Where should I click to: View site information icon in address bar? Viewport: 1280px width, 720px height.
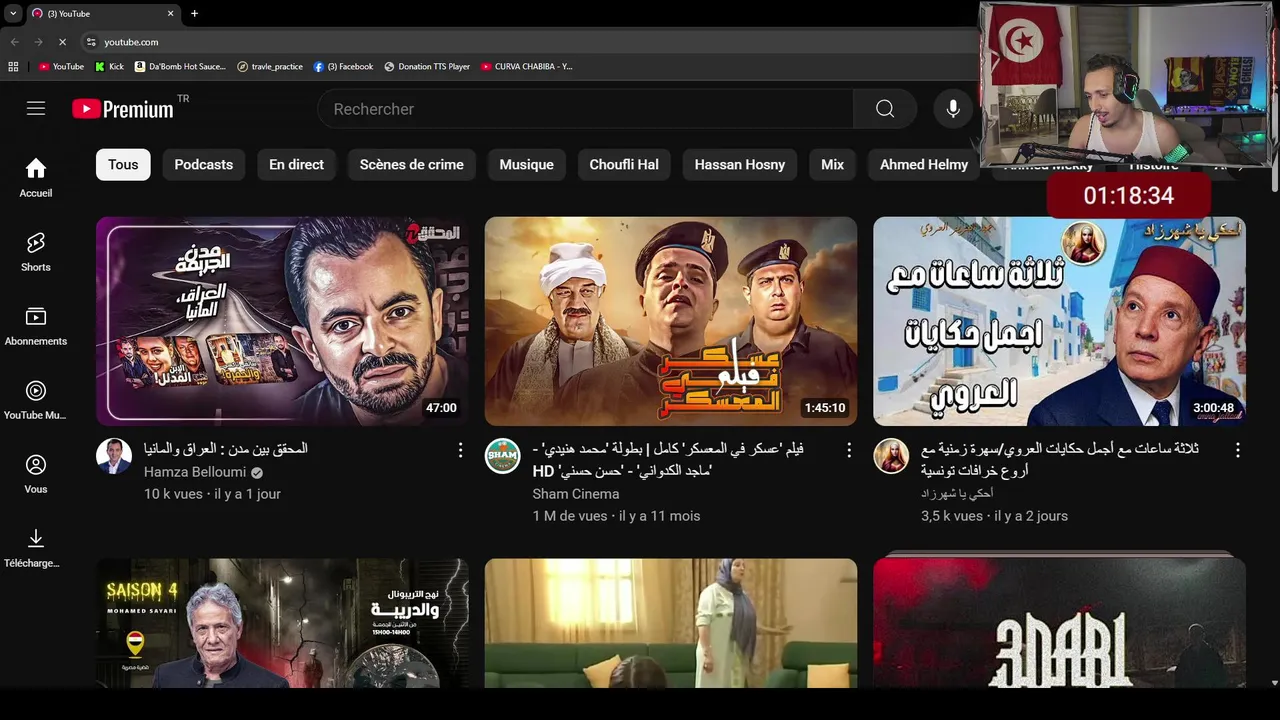point(91,42)
